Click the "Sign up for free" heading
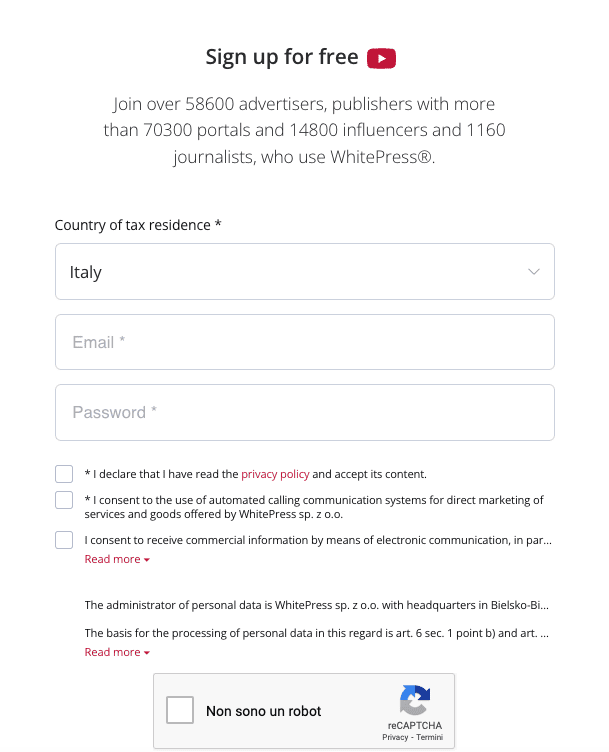The width and height of the screenshot is (609, 752). pos(281,57)
